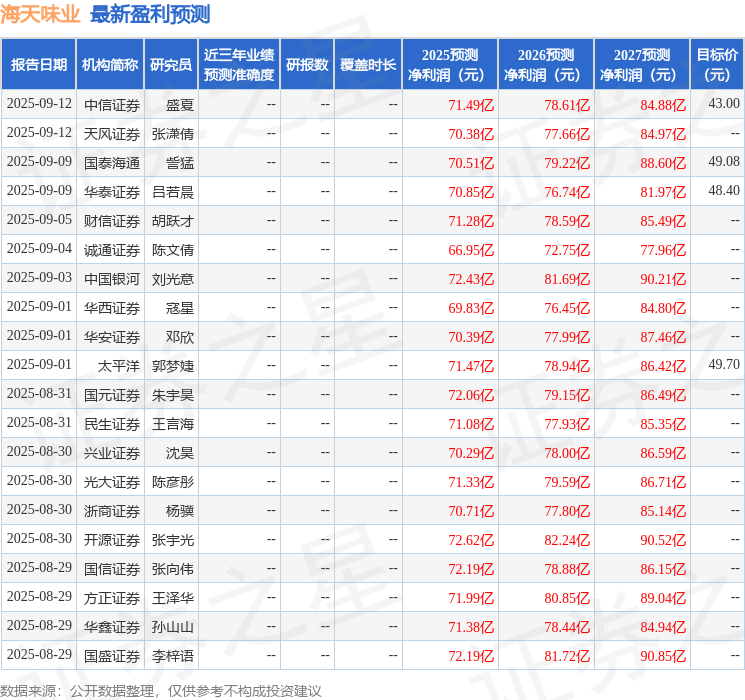Click 国元证券 institution cell
745x700 pixels.
(112, 395)
